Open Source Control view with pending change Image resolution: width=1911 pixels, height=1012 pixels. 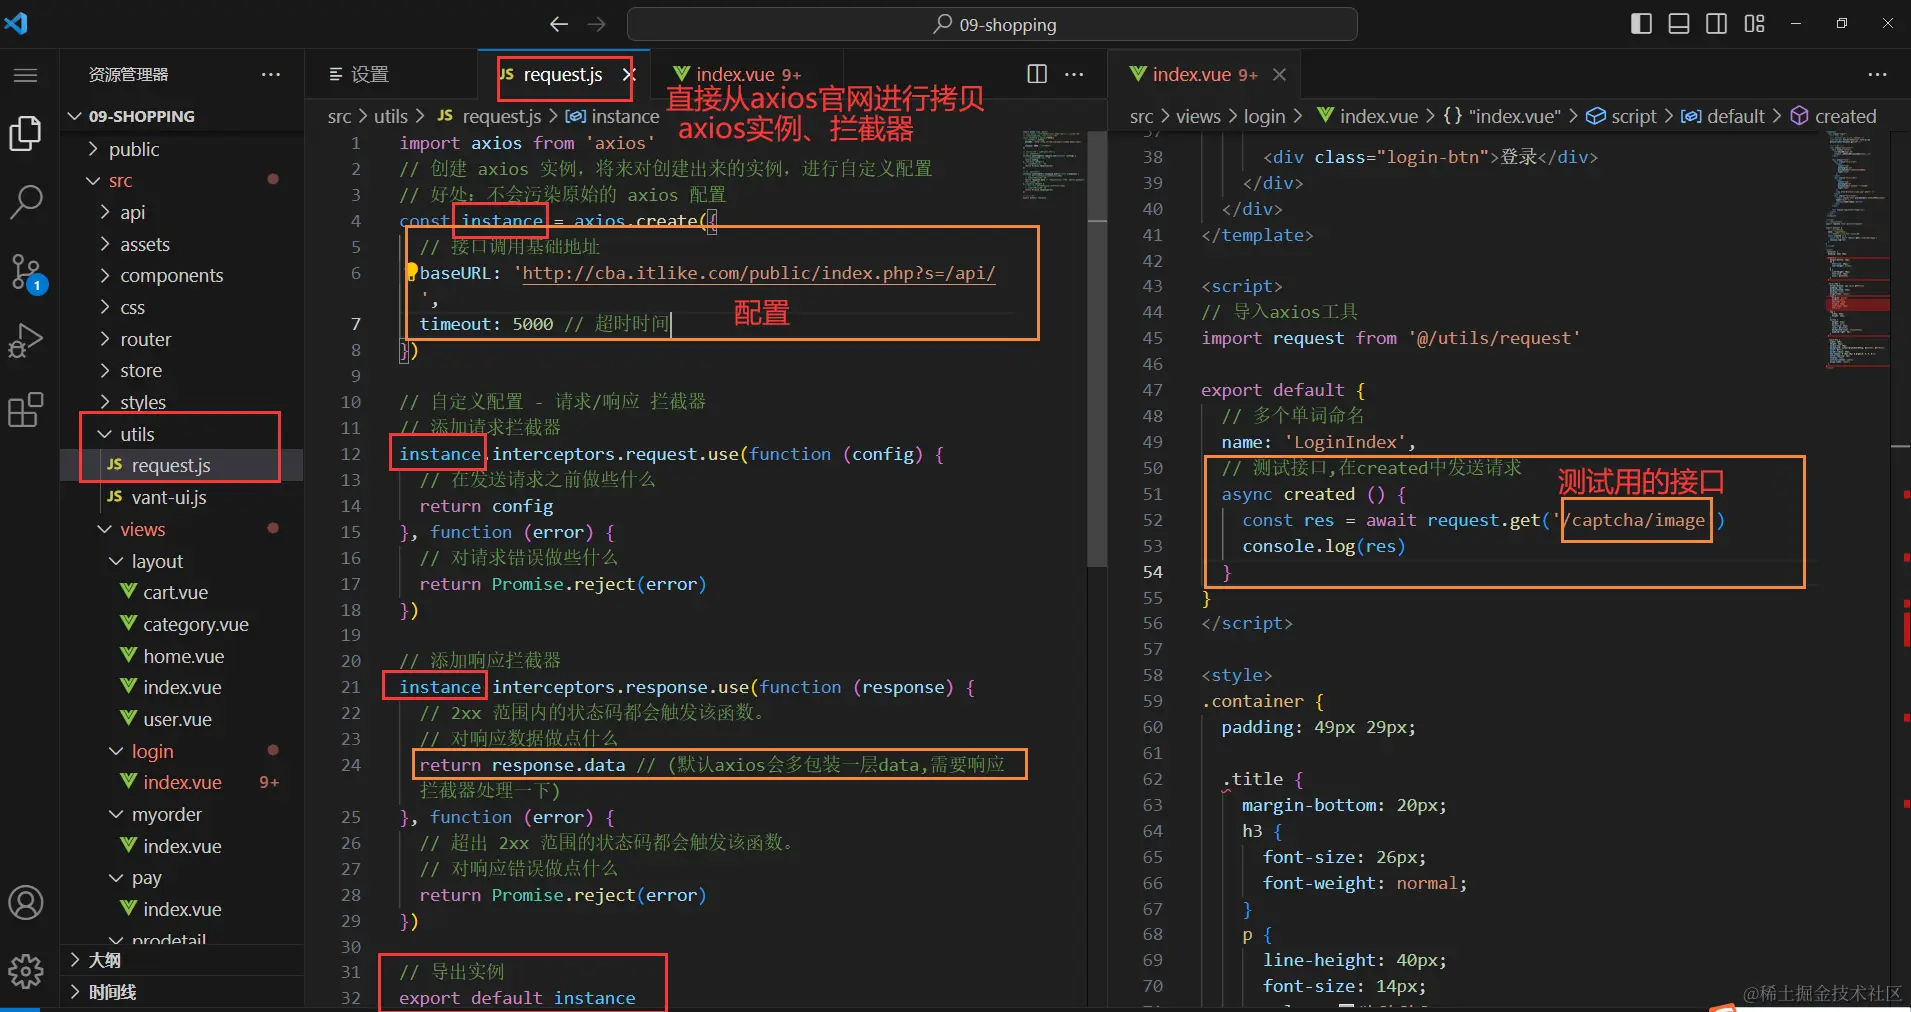click(x=25, y=272)
